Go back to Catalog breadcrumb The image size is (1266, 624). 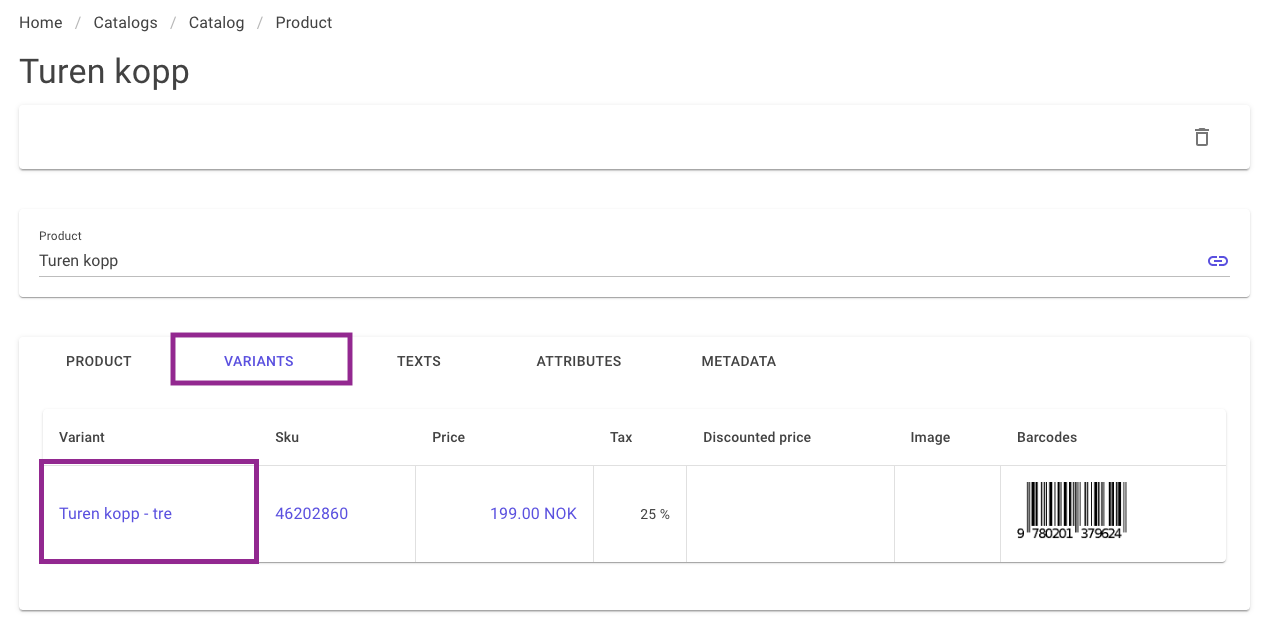coord(217,22)
